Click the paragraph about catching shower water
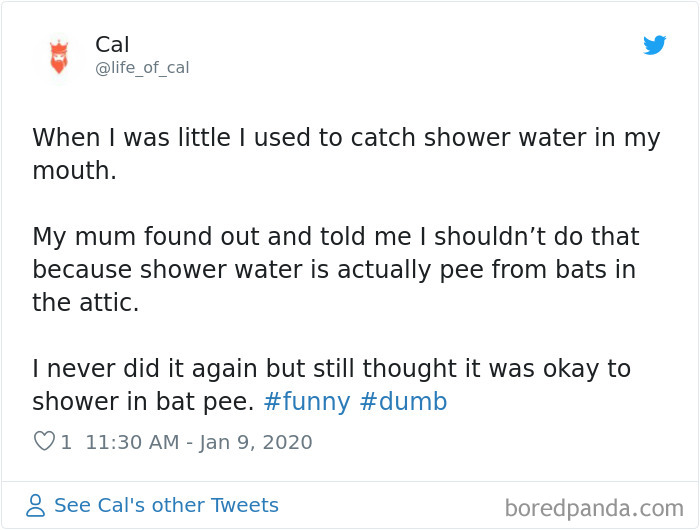700x530 pixels. click(x=346, y=153)
